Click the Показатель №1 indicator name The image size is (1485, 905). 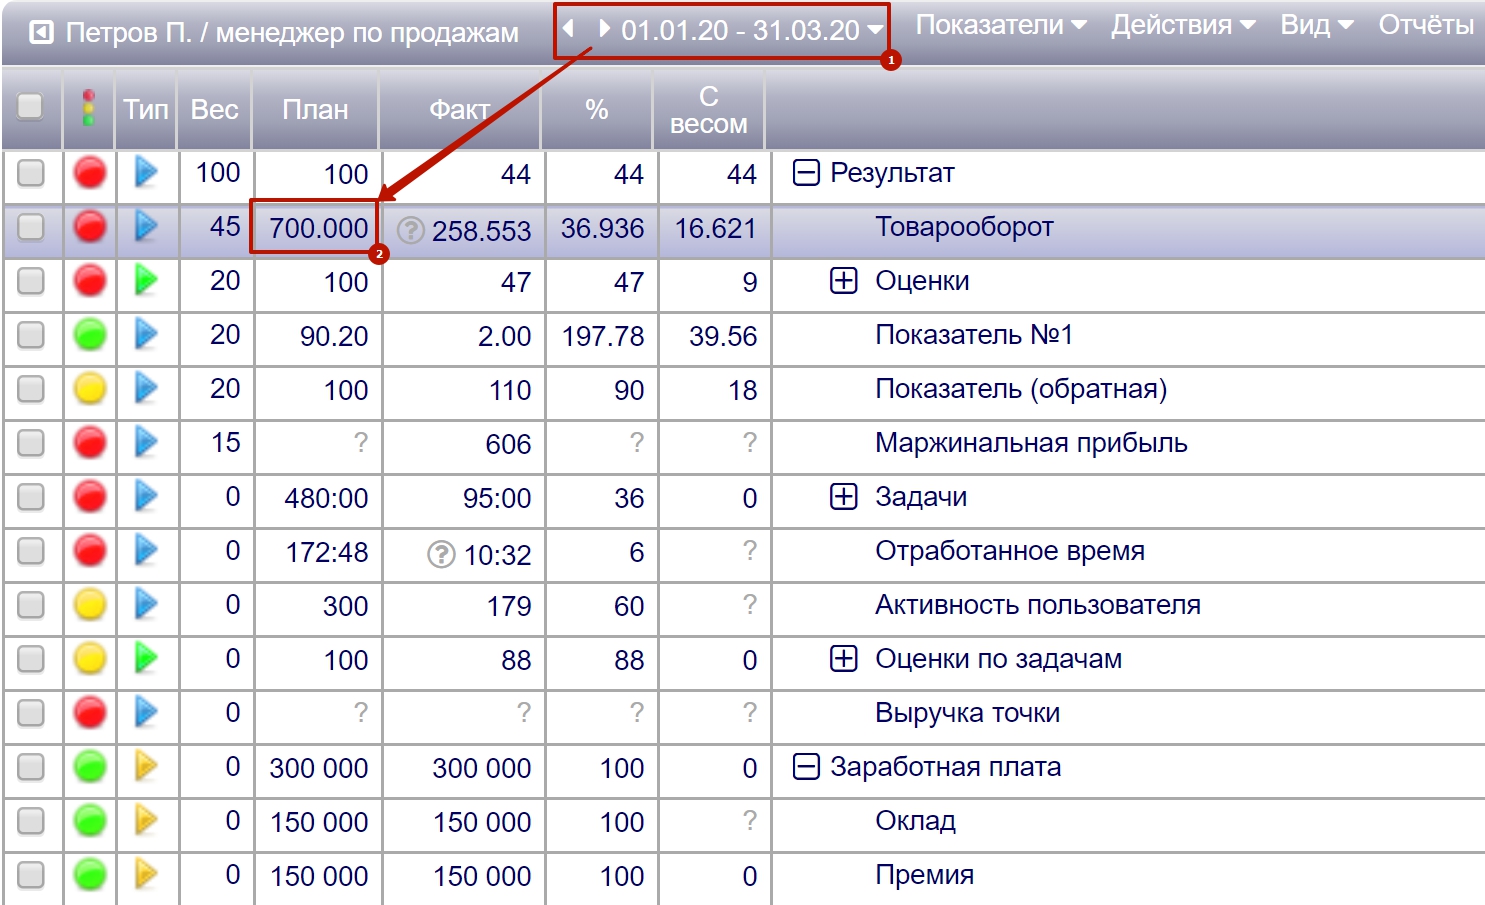tap(973, 335)
